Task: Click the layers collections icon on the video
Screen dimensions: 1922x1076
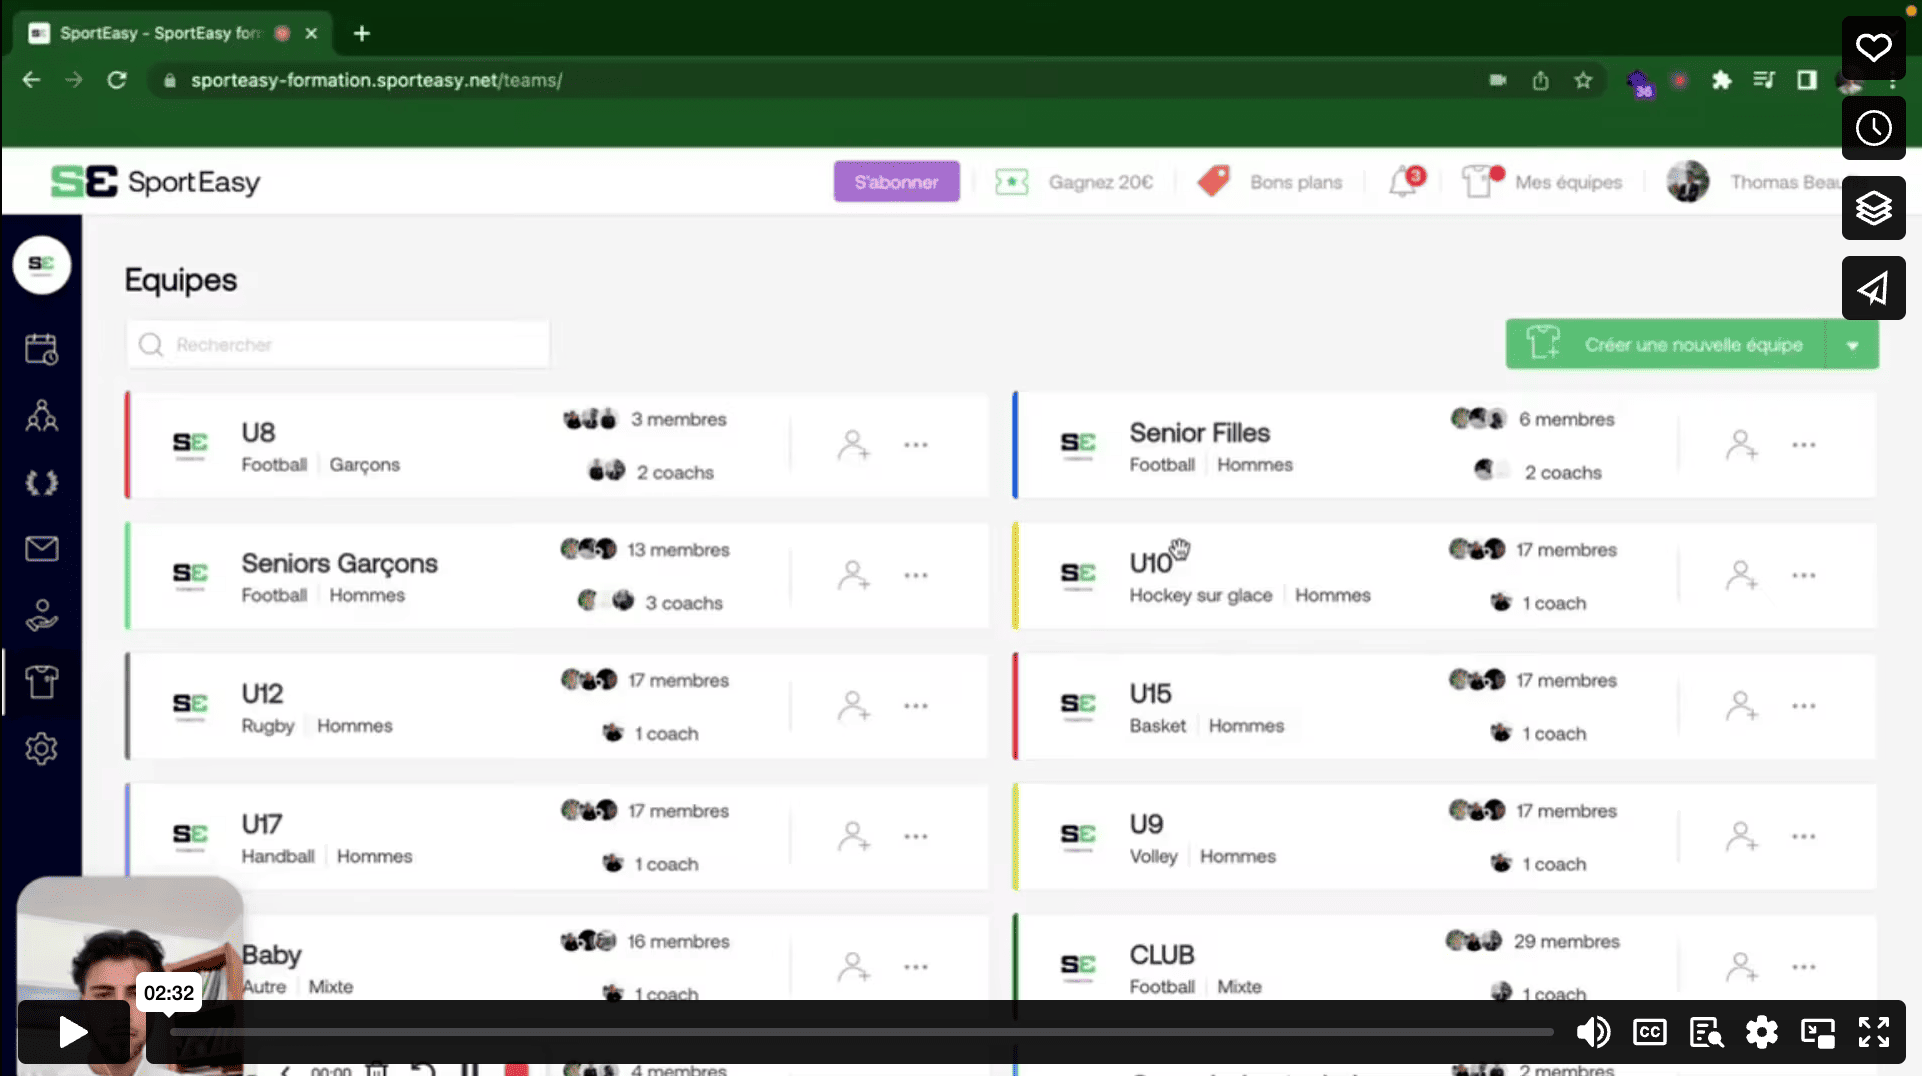Action: pyautogui.click(x=1873, y=208)
